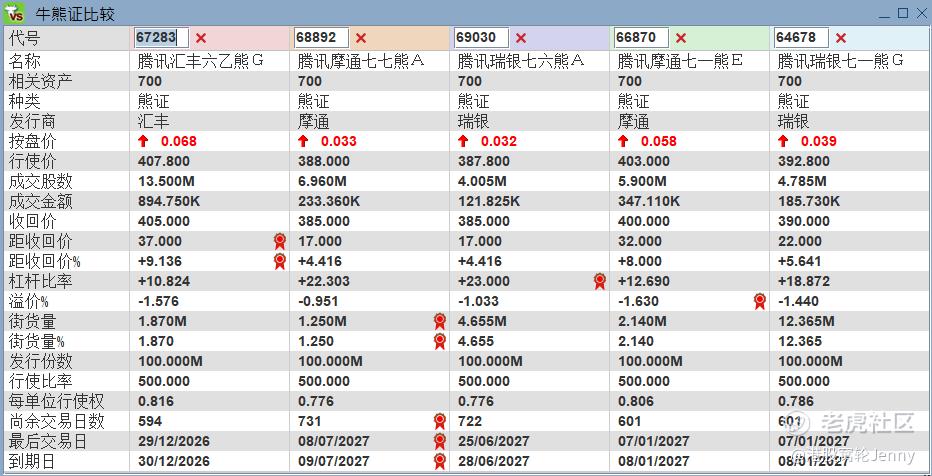Select the name 腾讯瑞银七一熊G

[x=841, y=61]
